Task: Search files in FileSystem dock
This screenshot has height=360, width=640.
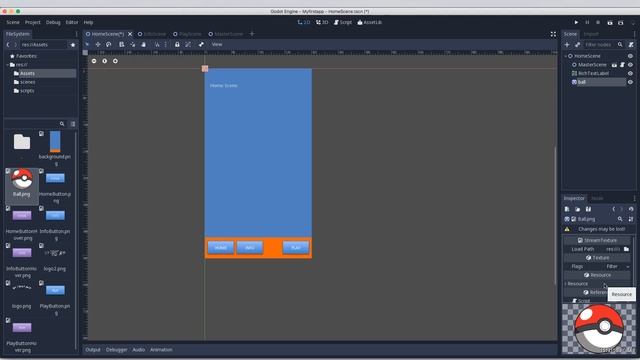Action: pos(62,124)
